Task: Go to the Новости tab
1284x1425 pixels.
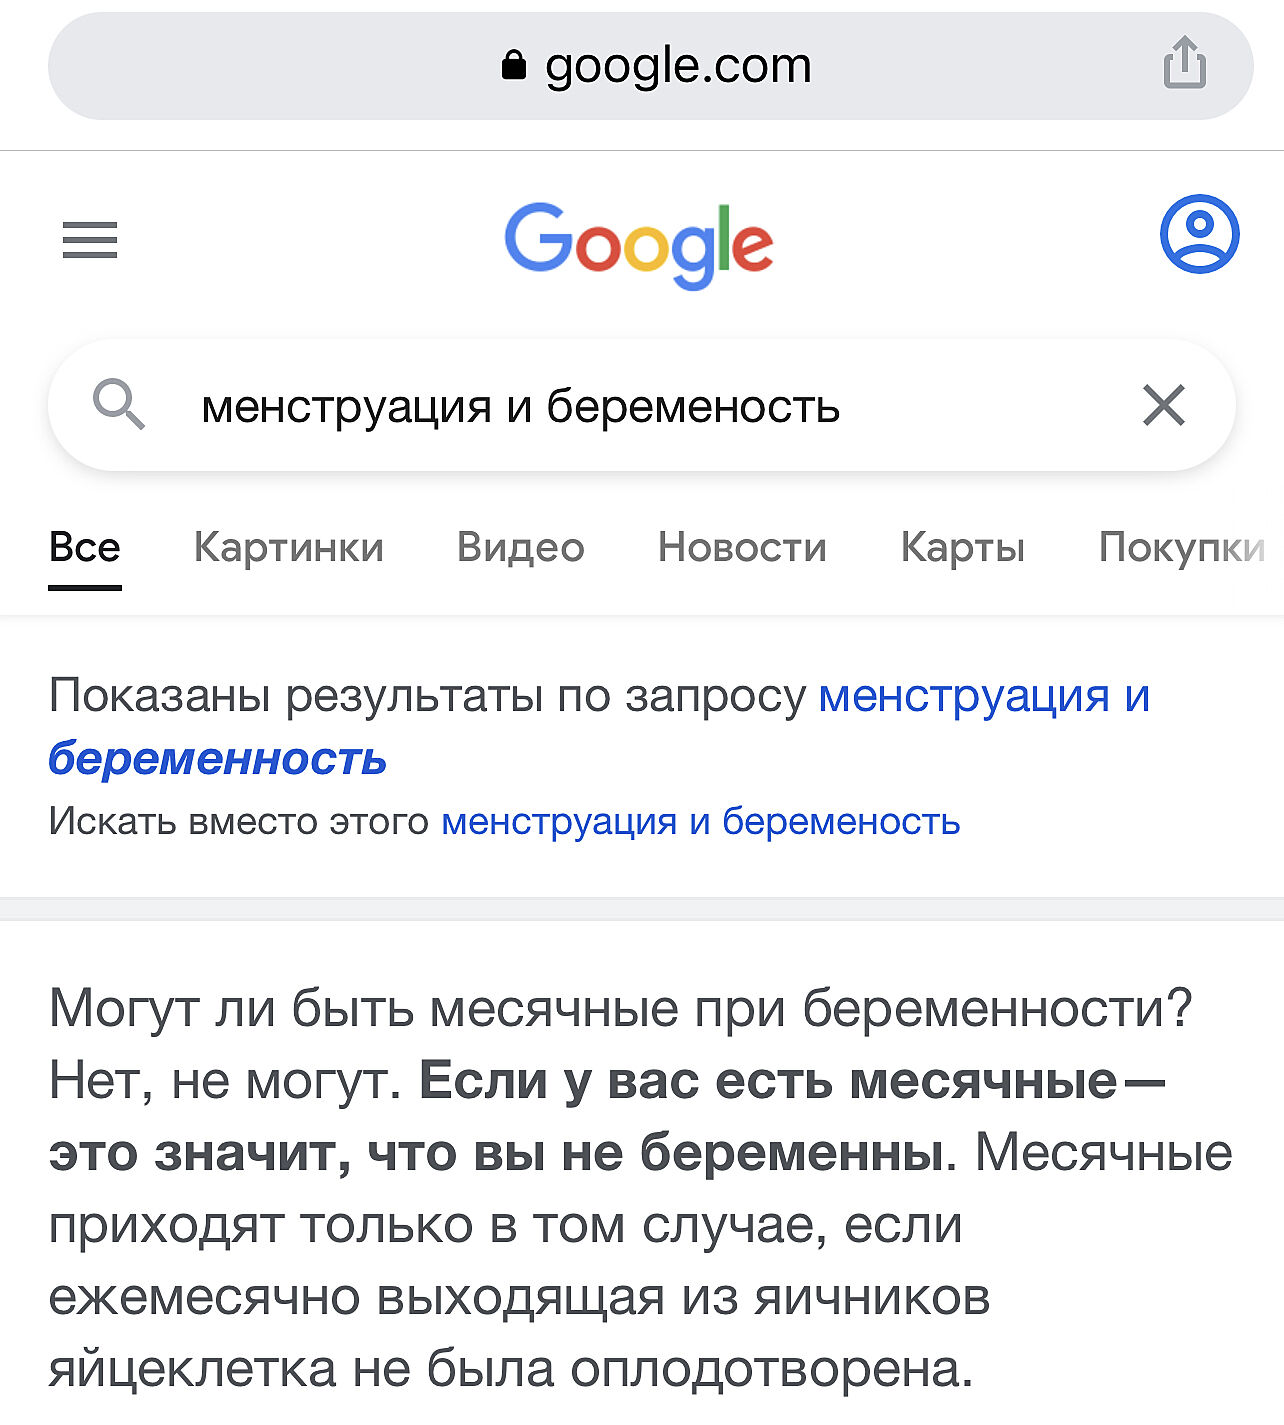Action: click(x=742, y=548)
